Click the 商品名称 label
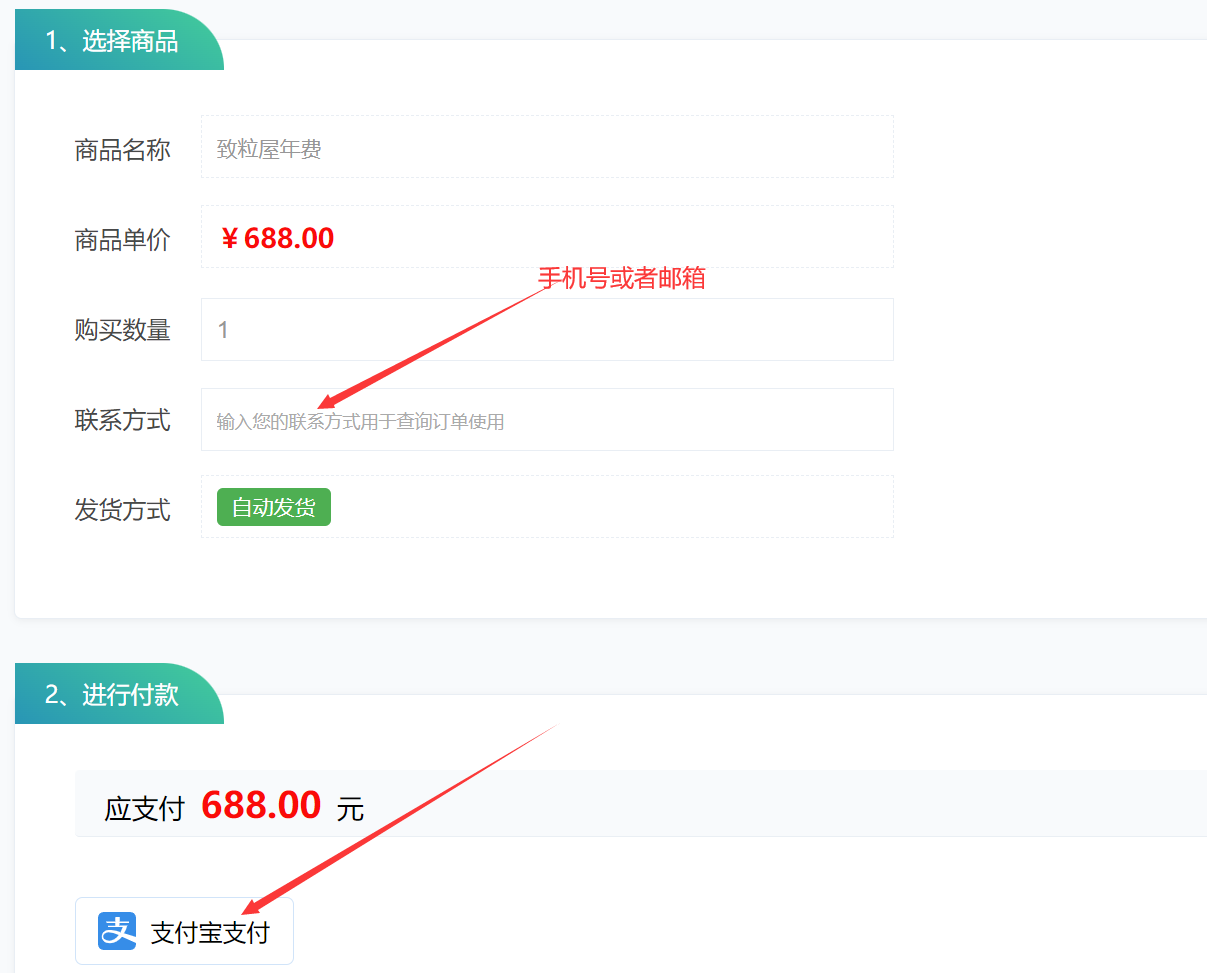The image size is (1207, 973). tap(122, 150)
